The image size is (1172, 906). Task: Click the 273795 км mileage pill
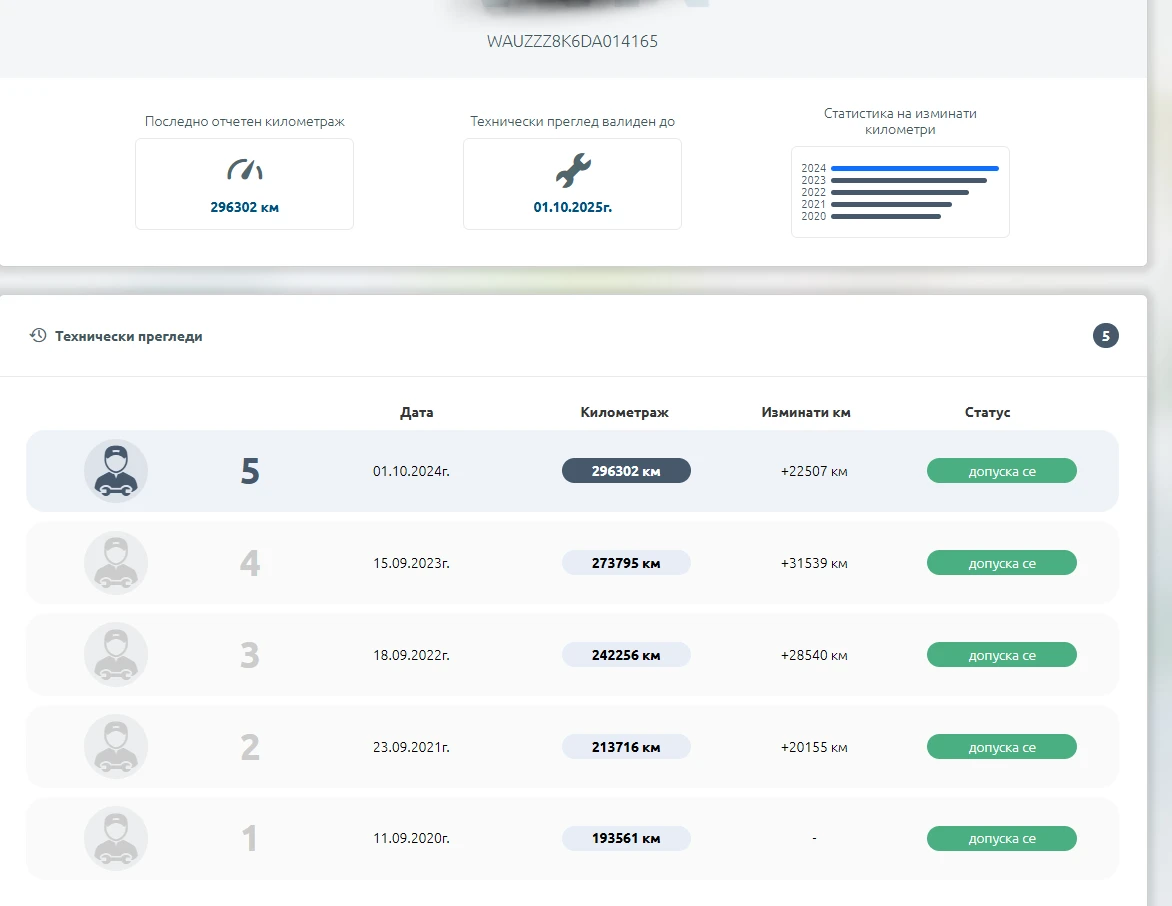tap(626, 563)
